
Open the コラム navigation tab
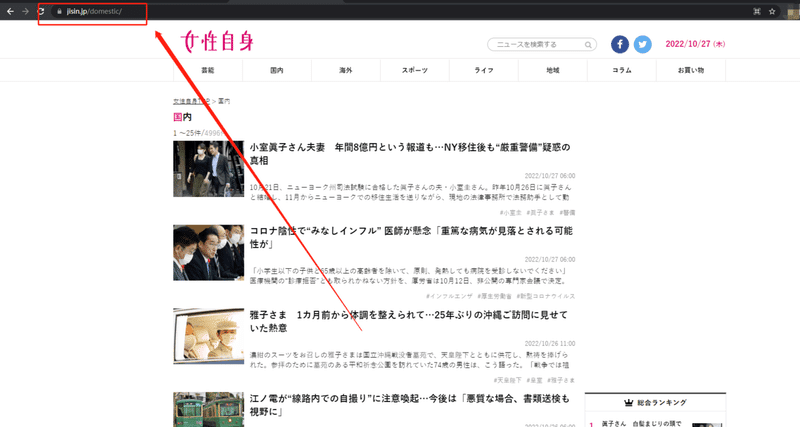point(622,70)
